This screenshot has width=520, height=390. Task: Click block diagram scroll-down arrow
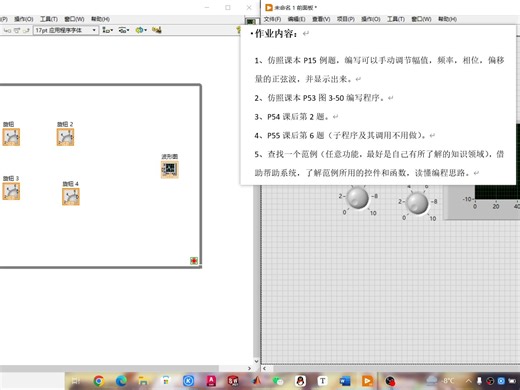click(256, 361)
